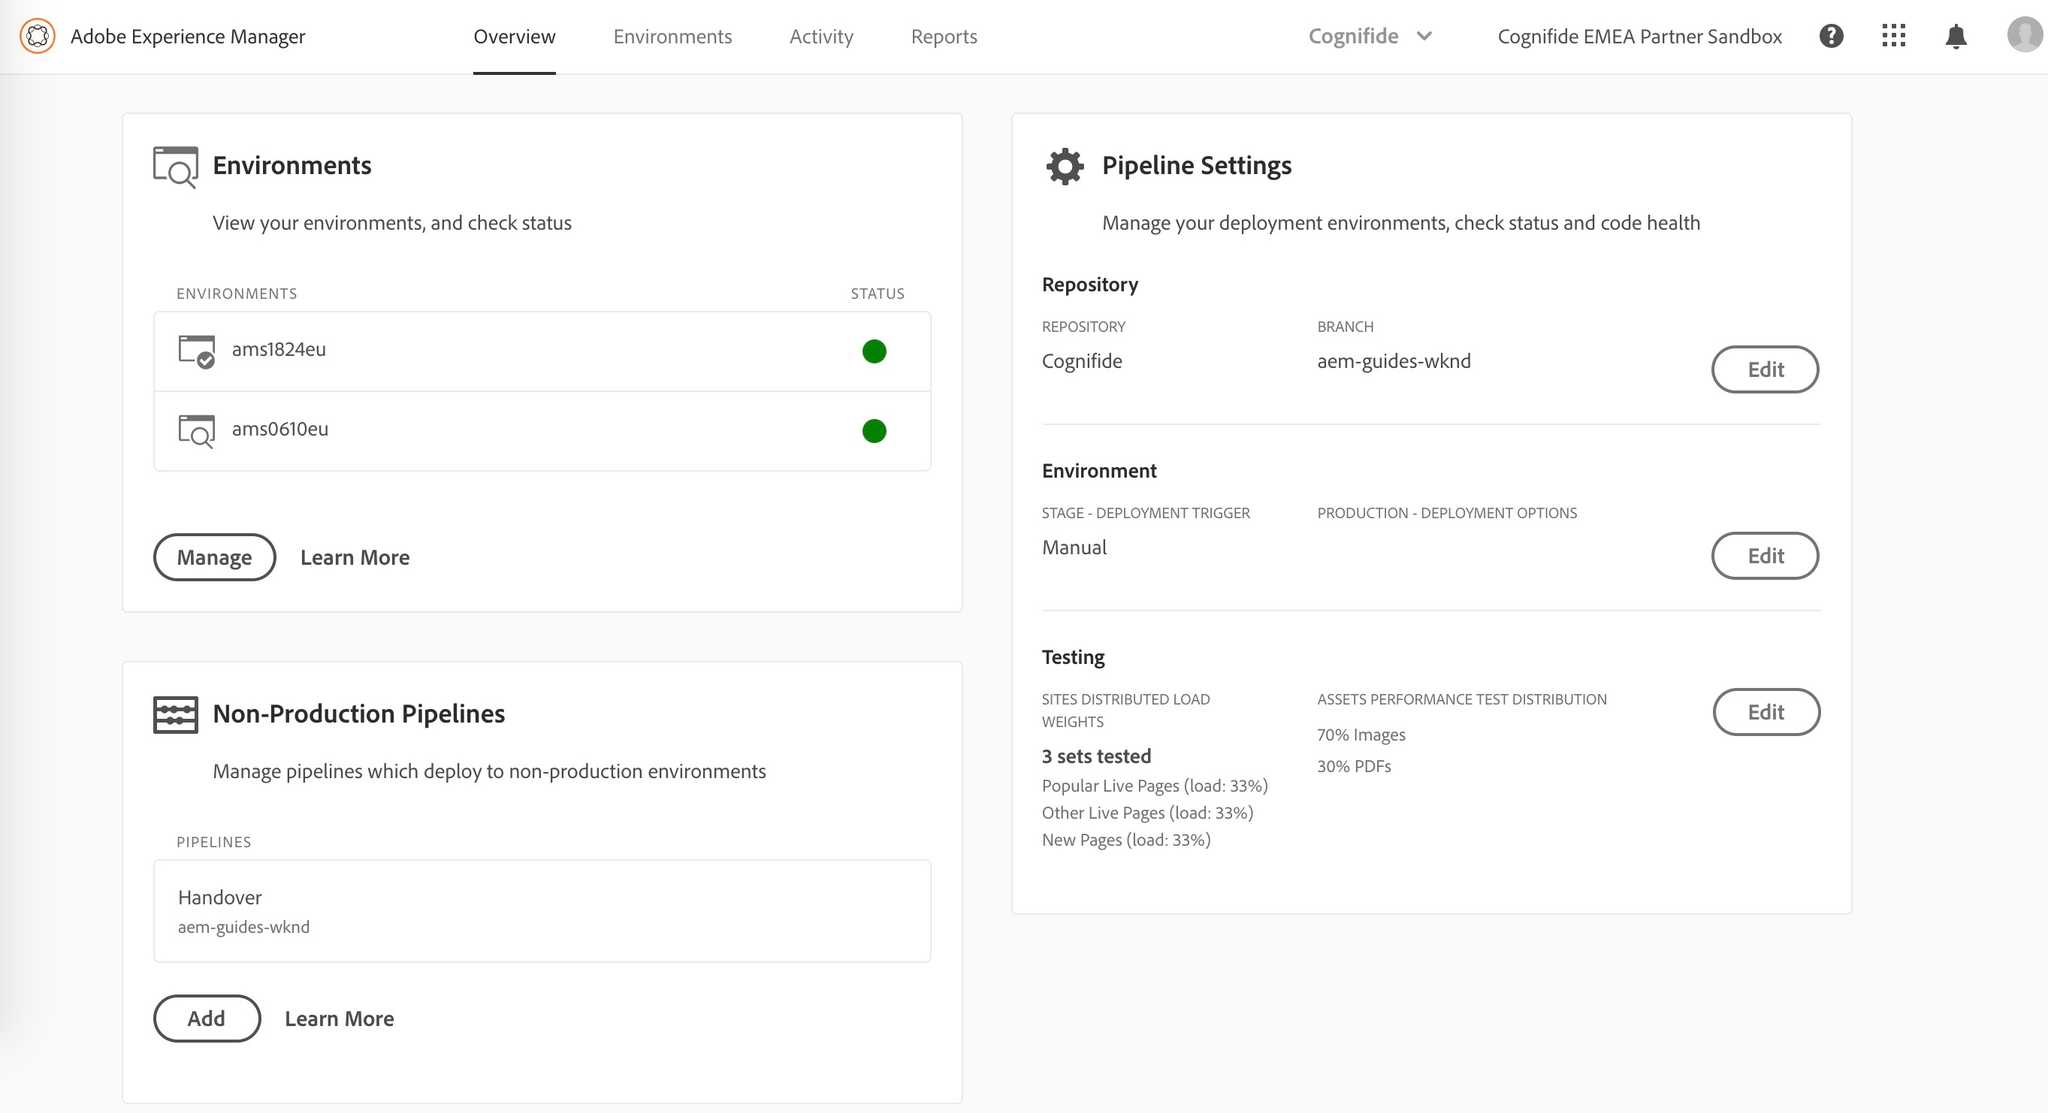Open Learn More link under Non-Production Pipelines
This screenshot has height=1113, width=2048.
[339, 1018]
